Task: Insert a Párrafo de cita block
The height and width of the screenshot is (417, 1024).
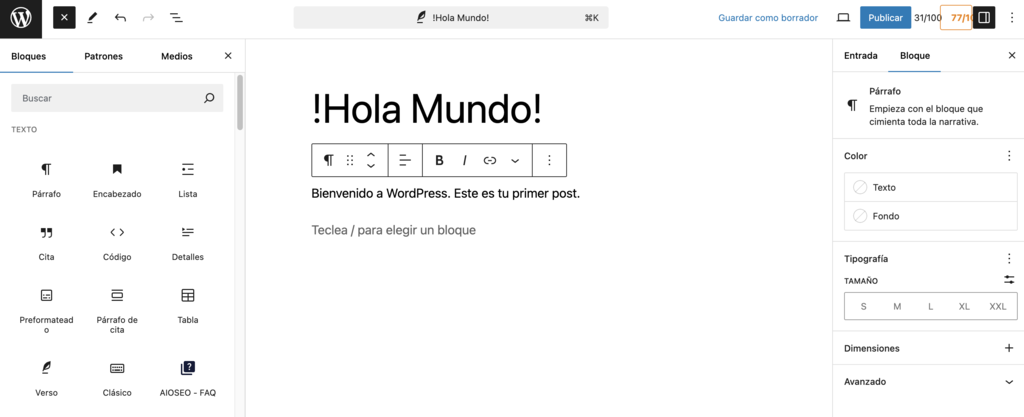Action: [x=117, y=311]
